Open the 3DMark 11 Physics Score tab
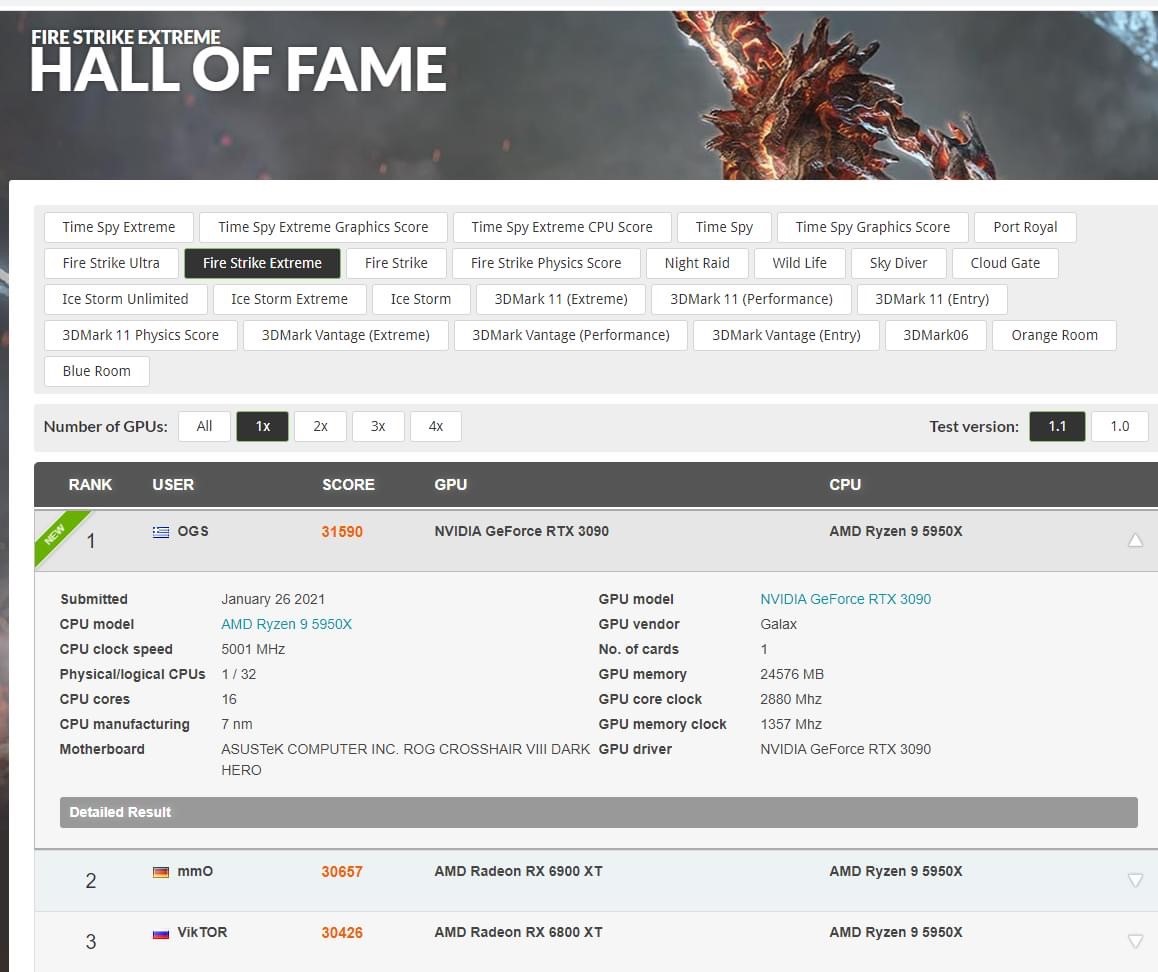The height and width of the screenshot is (972, 1158). [x=141, y=335]
